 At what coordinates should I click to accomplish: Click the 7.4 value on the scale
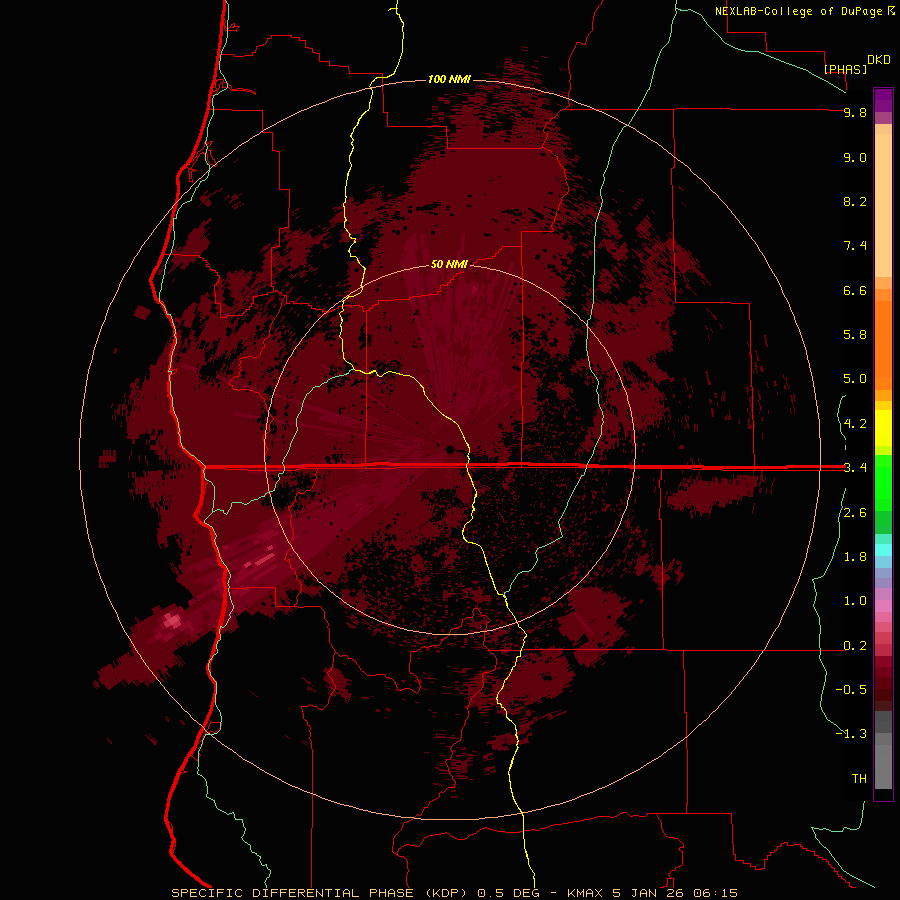(855, 246)
